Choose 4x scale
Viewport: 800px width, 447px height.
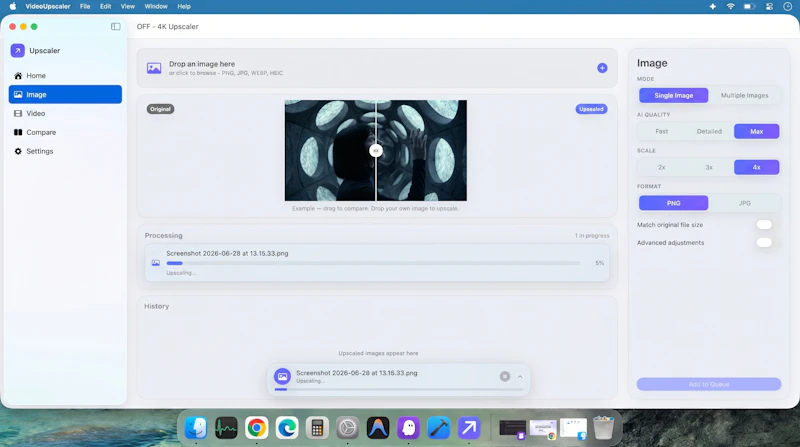click(x=757, y=167)
